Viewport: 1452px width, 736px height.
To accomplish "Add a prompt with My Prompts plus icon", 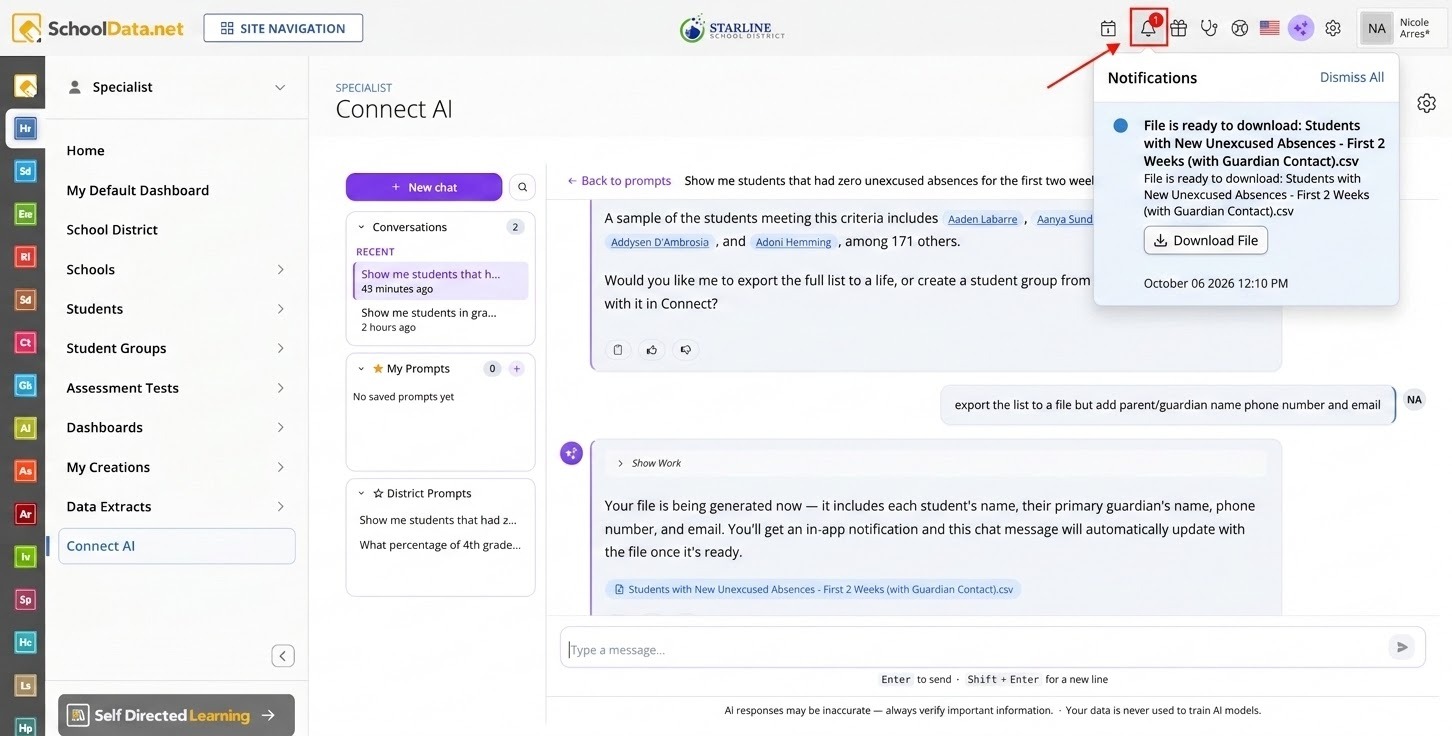I will point(517,369).
